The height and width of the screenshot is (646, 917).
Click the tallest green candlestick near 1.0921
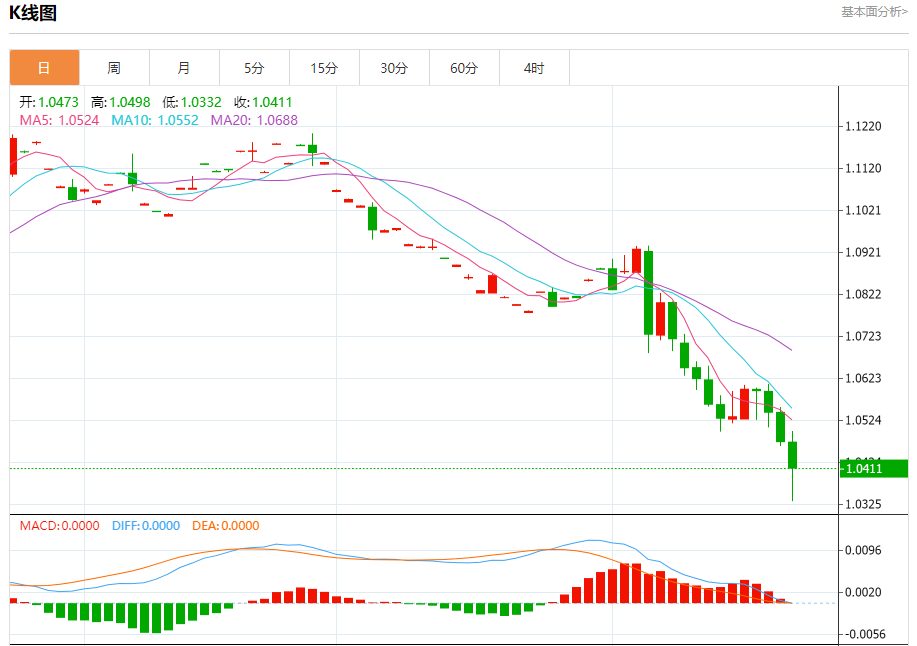pyautogui.click(x=649, y=293)
